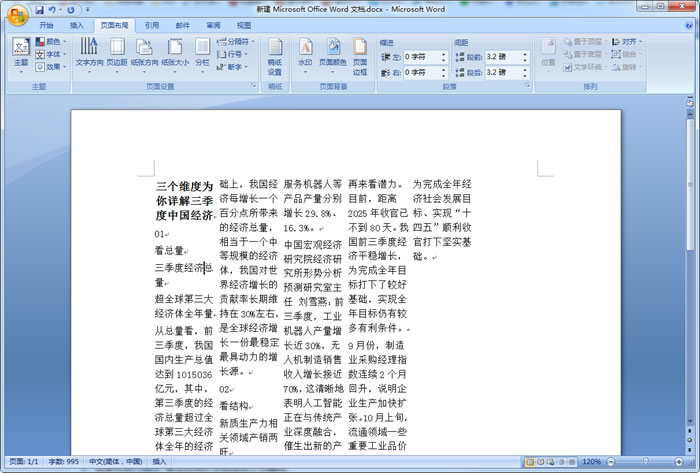This screenshot has height=473, width=700.
Task: Select the 纸张方向 orientation icon
Action: click(145, 52)
